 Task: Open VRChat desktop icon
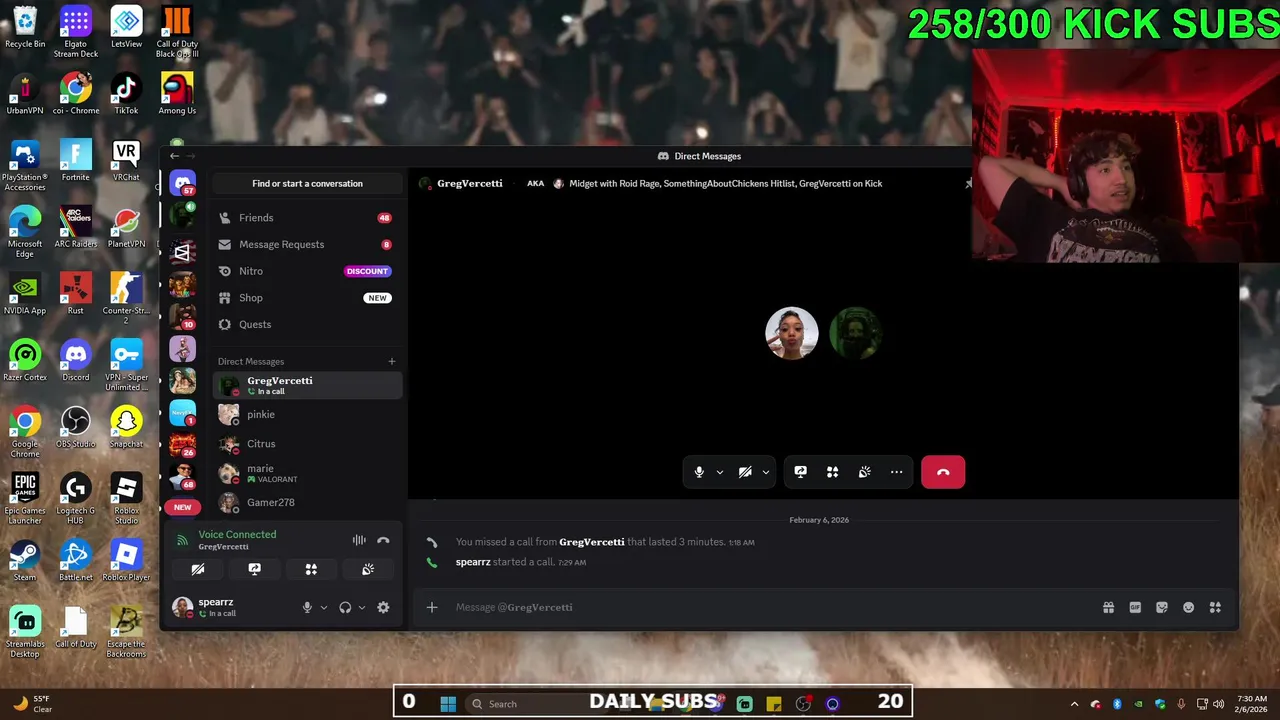pyautogui.click(x=126, y=160)
